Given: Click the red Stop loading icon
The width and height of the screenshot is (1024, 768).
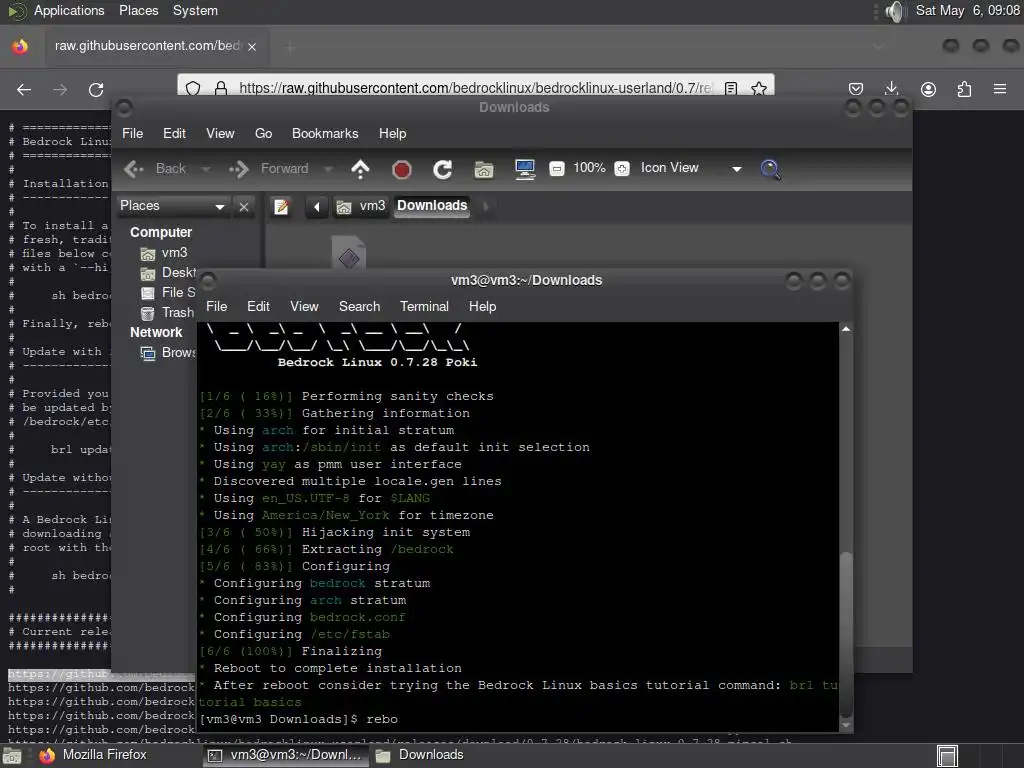Looking at the screenshot, I should tap(402, 170).
